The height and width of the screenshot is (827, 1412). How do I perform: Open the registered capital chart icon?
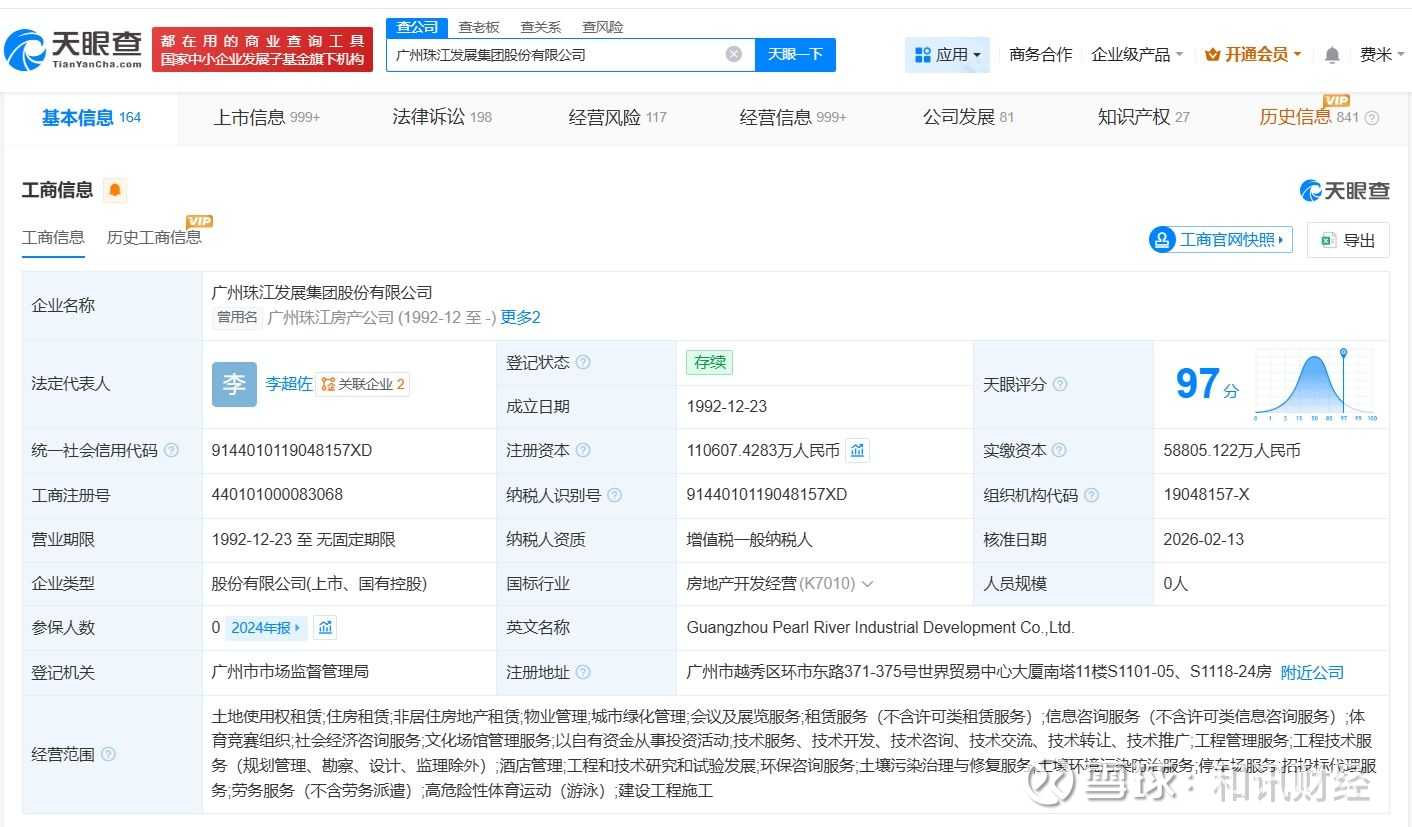(x=857, y=451)
